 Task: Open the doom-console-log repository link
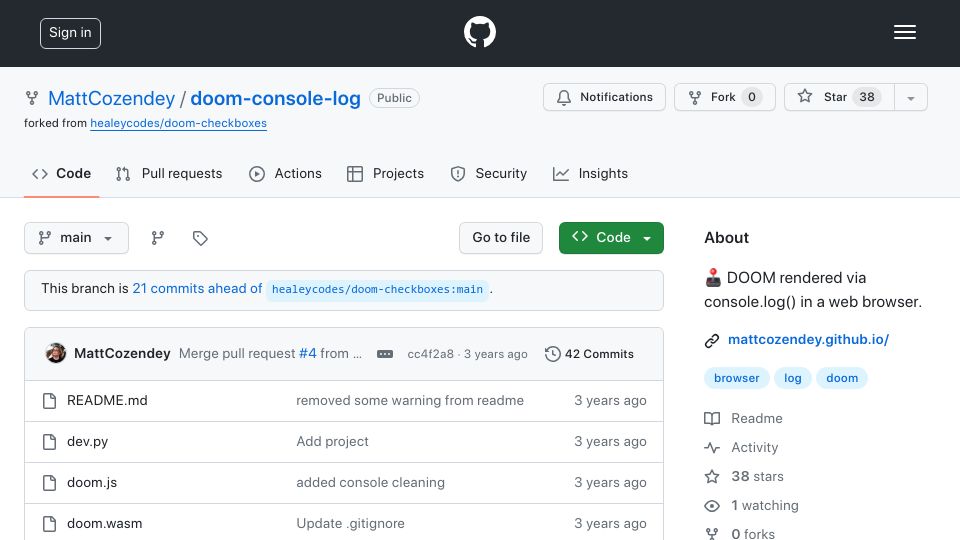coord(276,99)
